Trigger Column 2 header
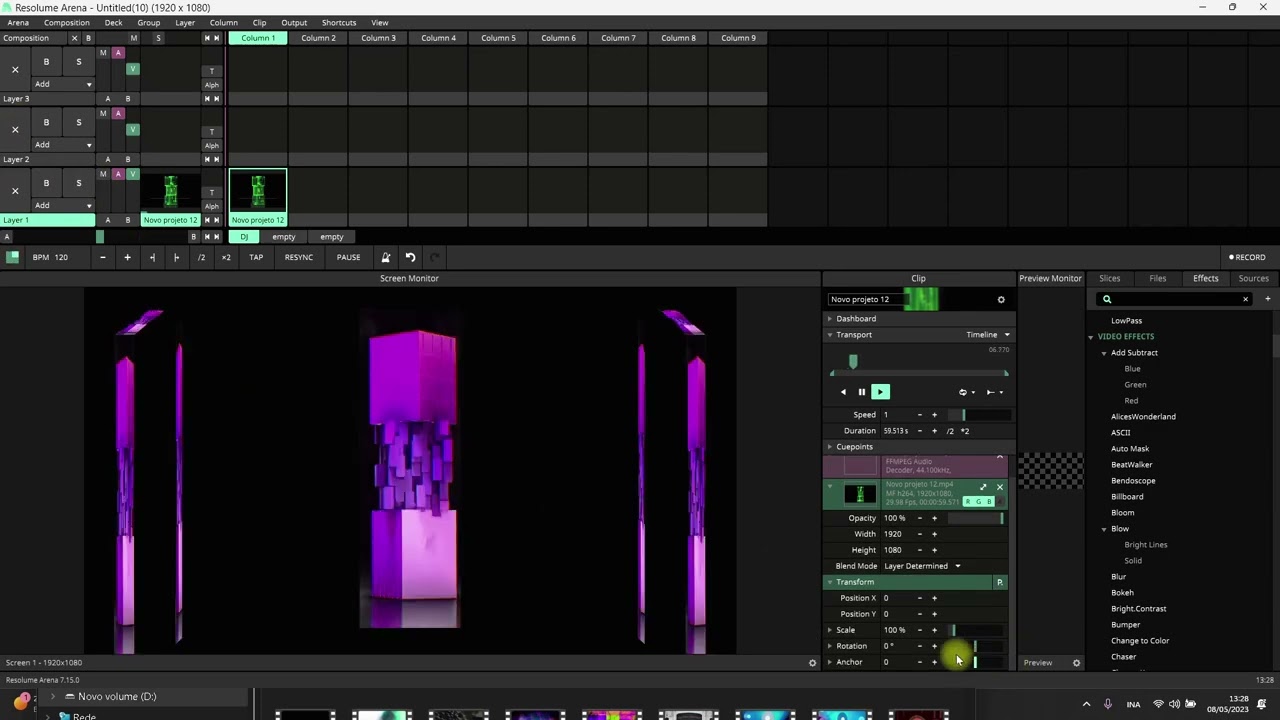The width and height of the screenshot is (1280, 720). pos(318,38)
